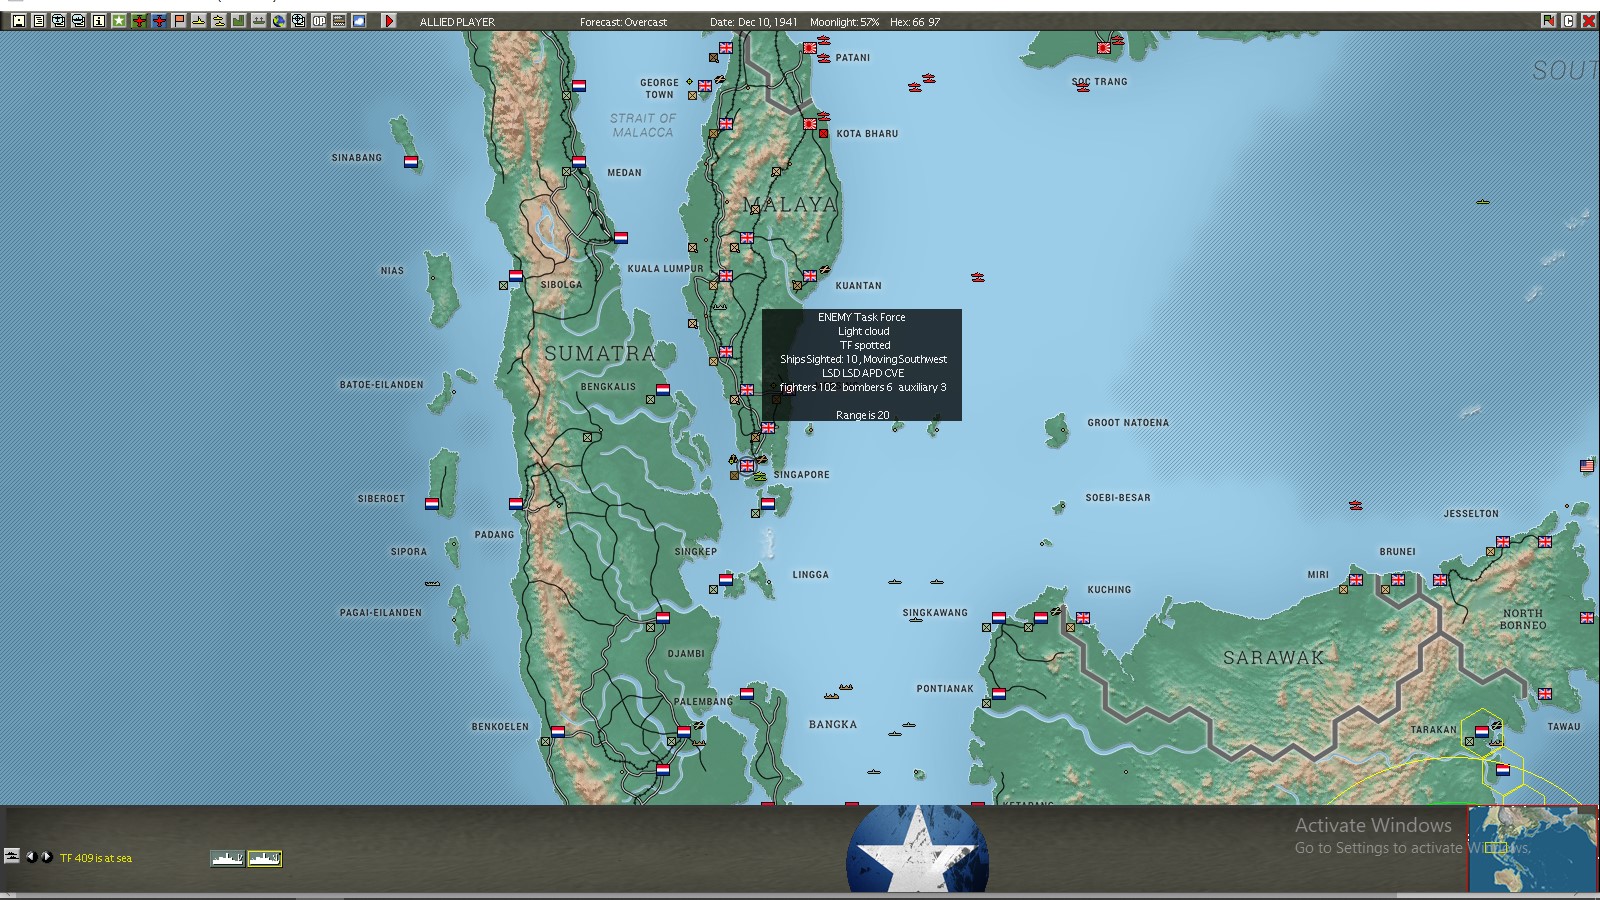Viewport: 1600px width, 900px height.
Task: Click the red airplane on green icon
Action: click(139, 21)
